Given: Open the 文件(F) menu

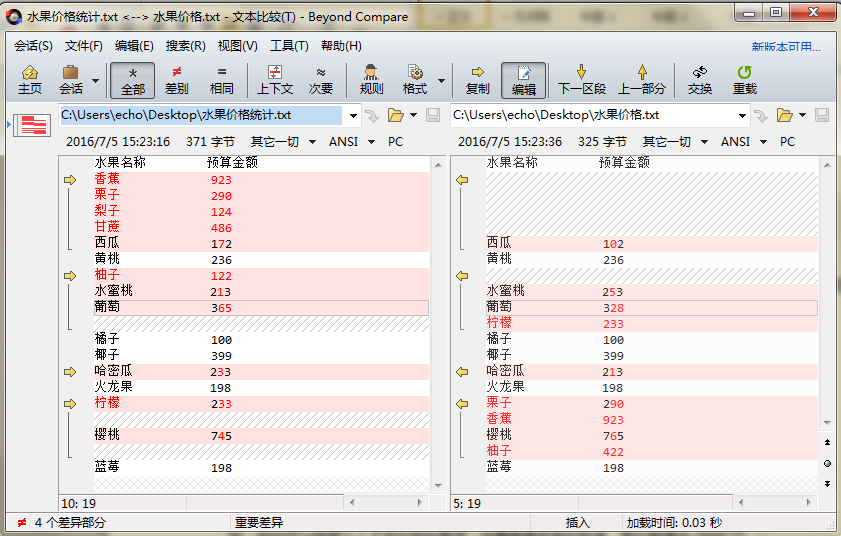Looking at the screenshot, I should [x=84, y=46].
